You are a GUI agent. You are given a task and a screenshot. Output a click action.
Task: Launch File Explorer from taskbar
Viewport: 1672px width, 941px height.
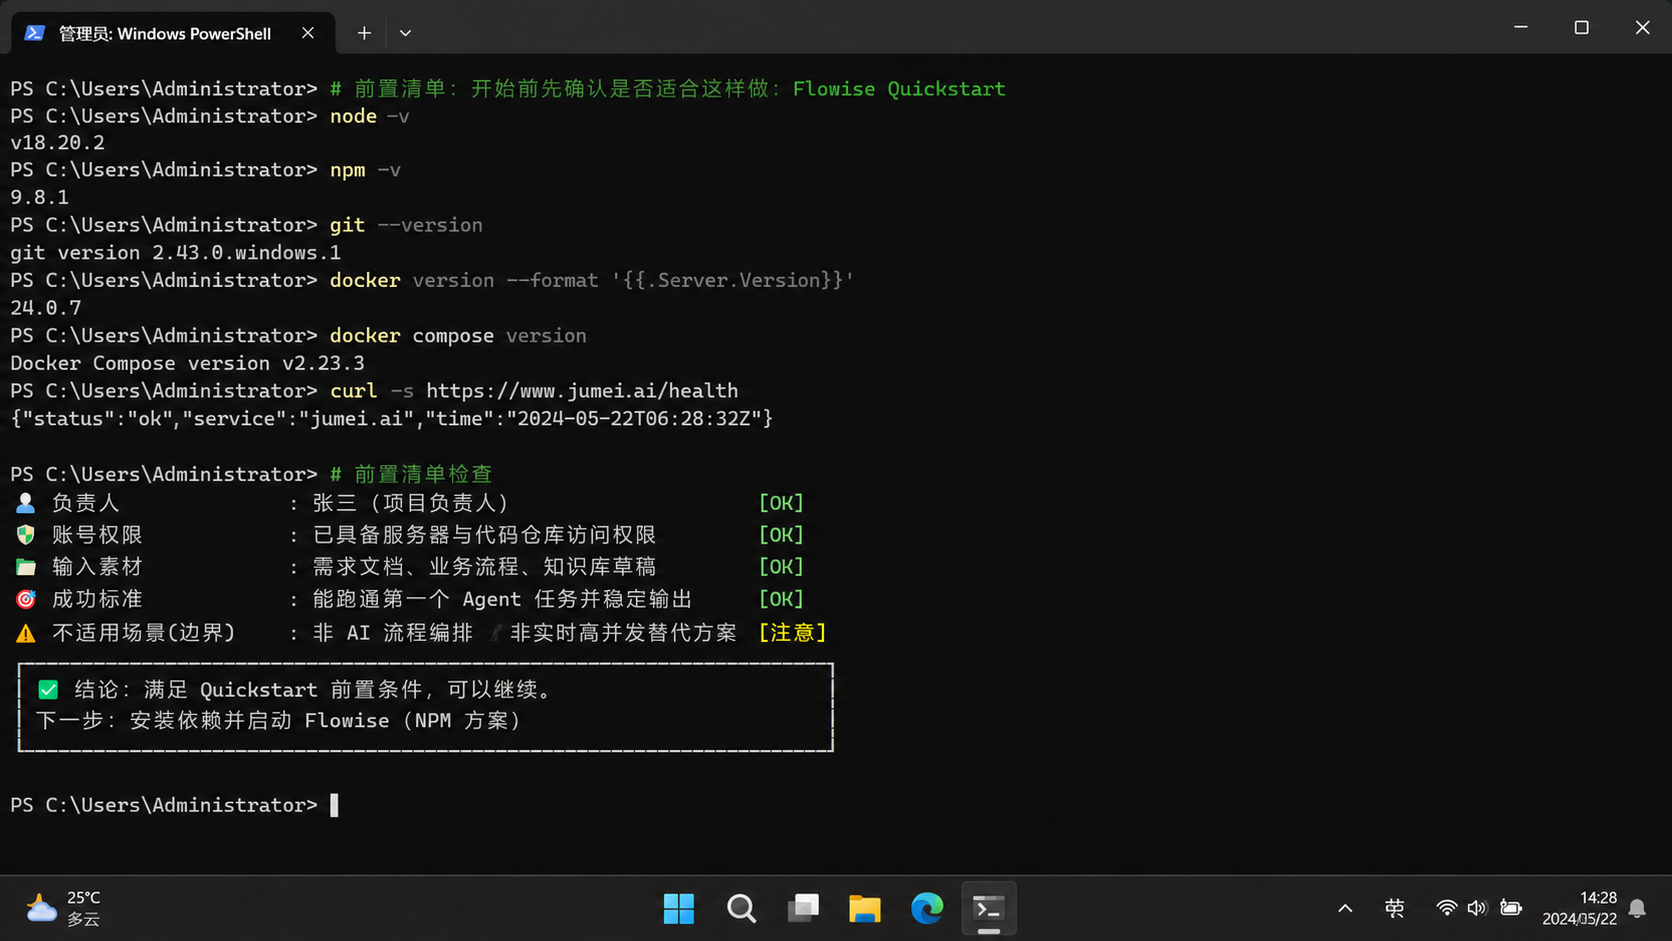[865, 909]
